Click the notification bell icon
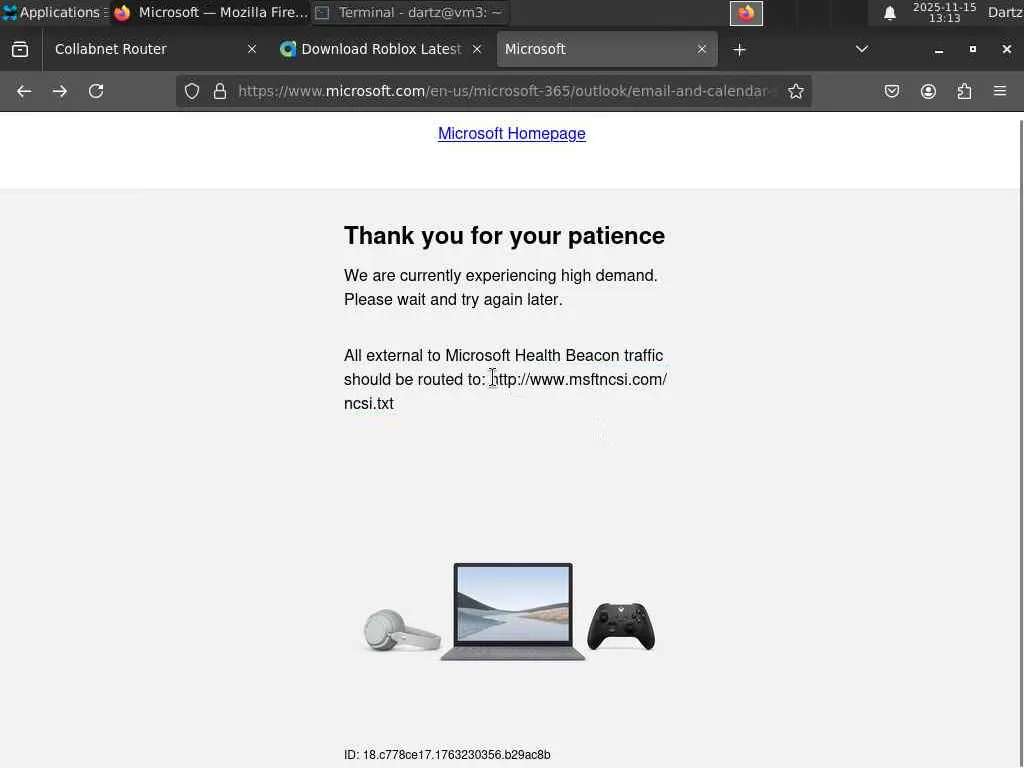Viewport: 1024px width, 768px height. pyautogui.click(x=889, y=13)
